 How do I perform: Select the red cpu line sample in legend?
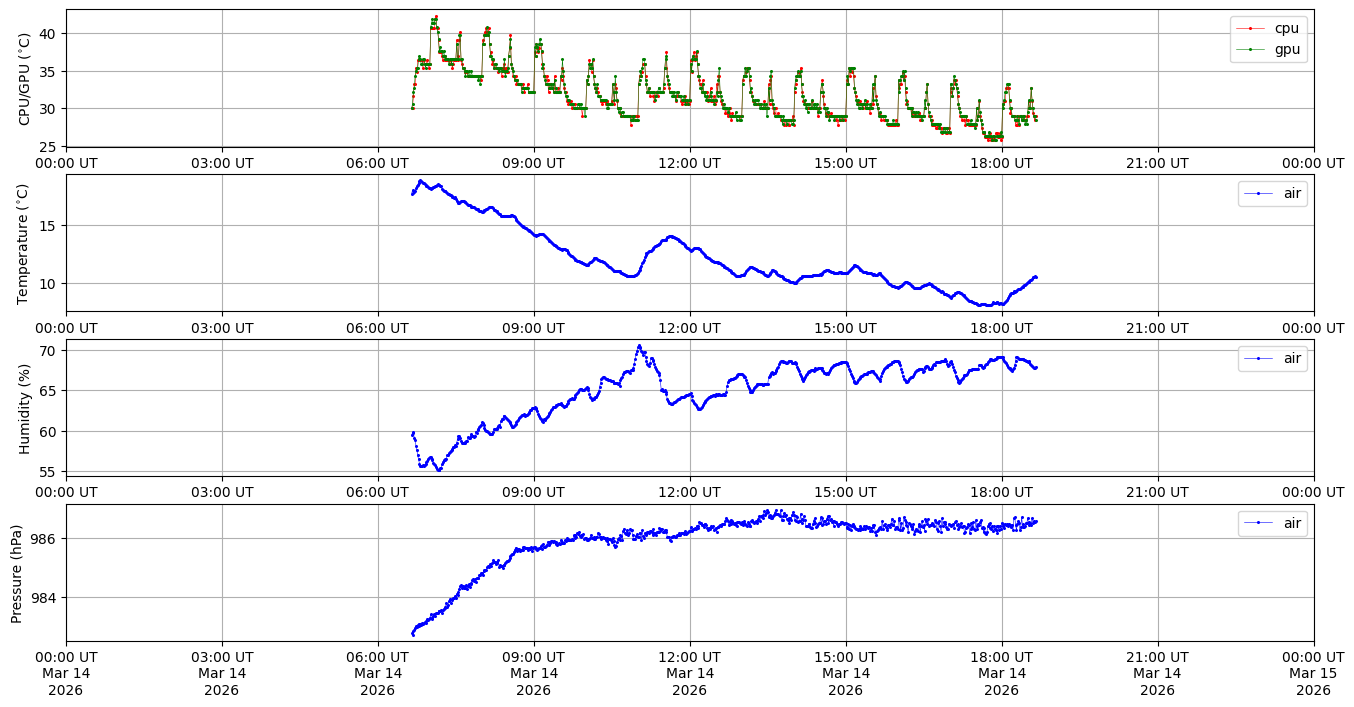coord(1250,29)
